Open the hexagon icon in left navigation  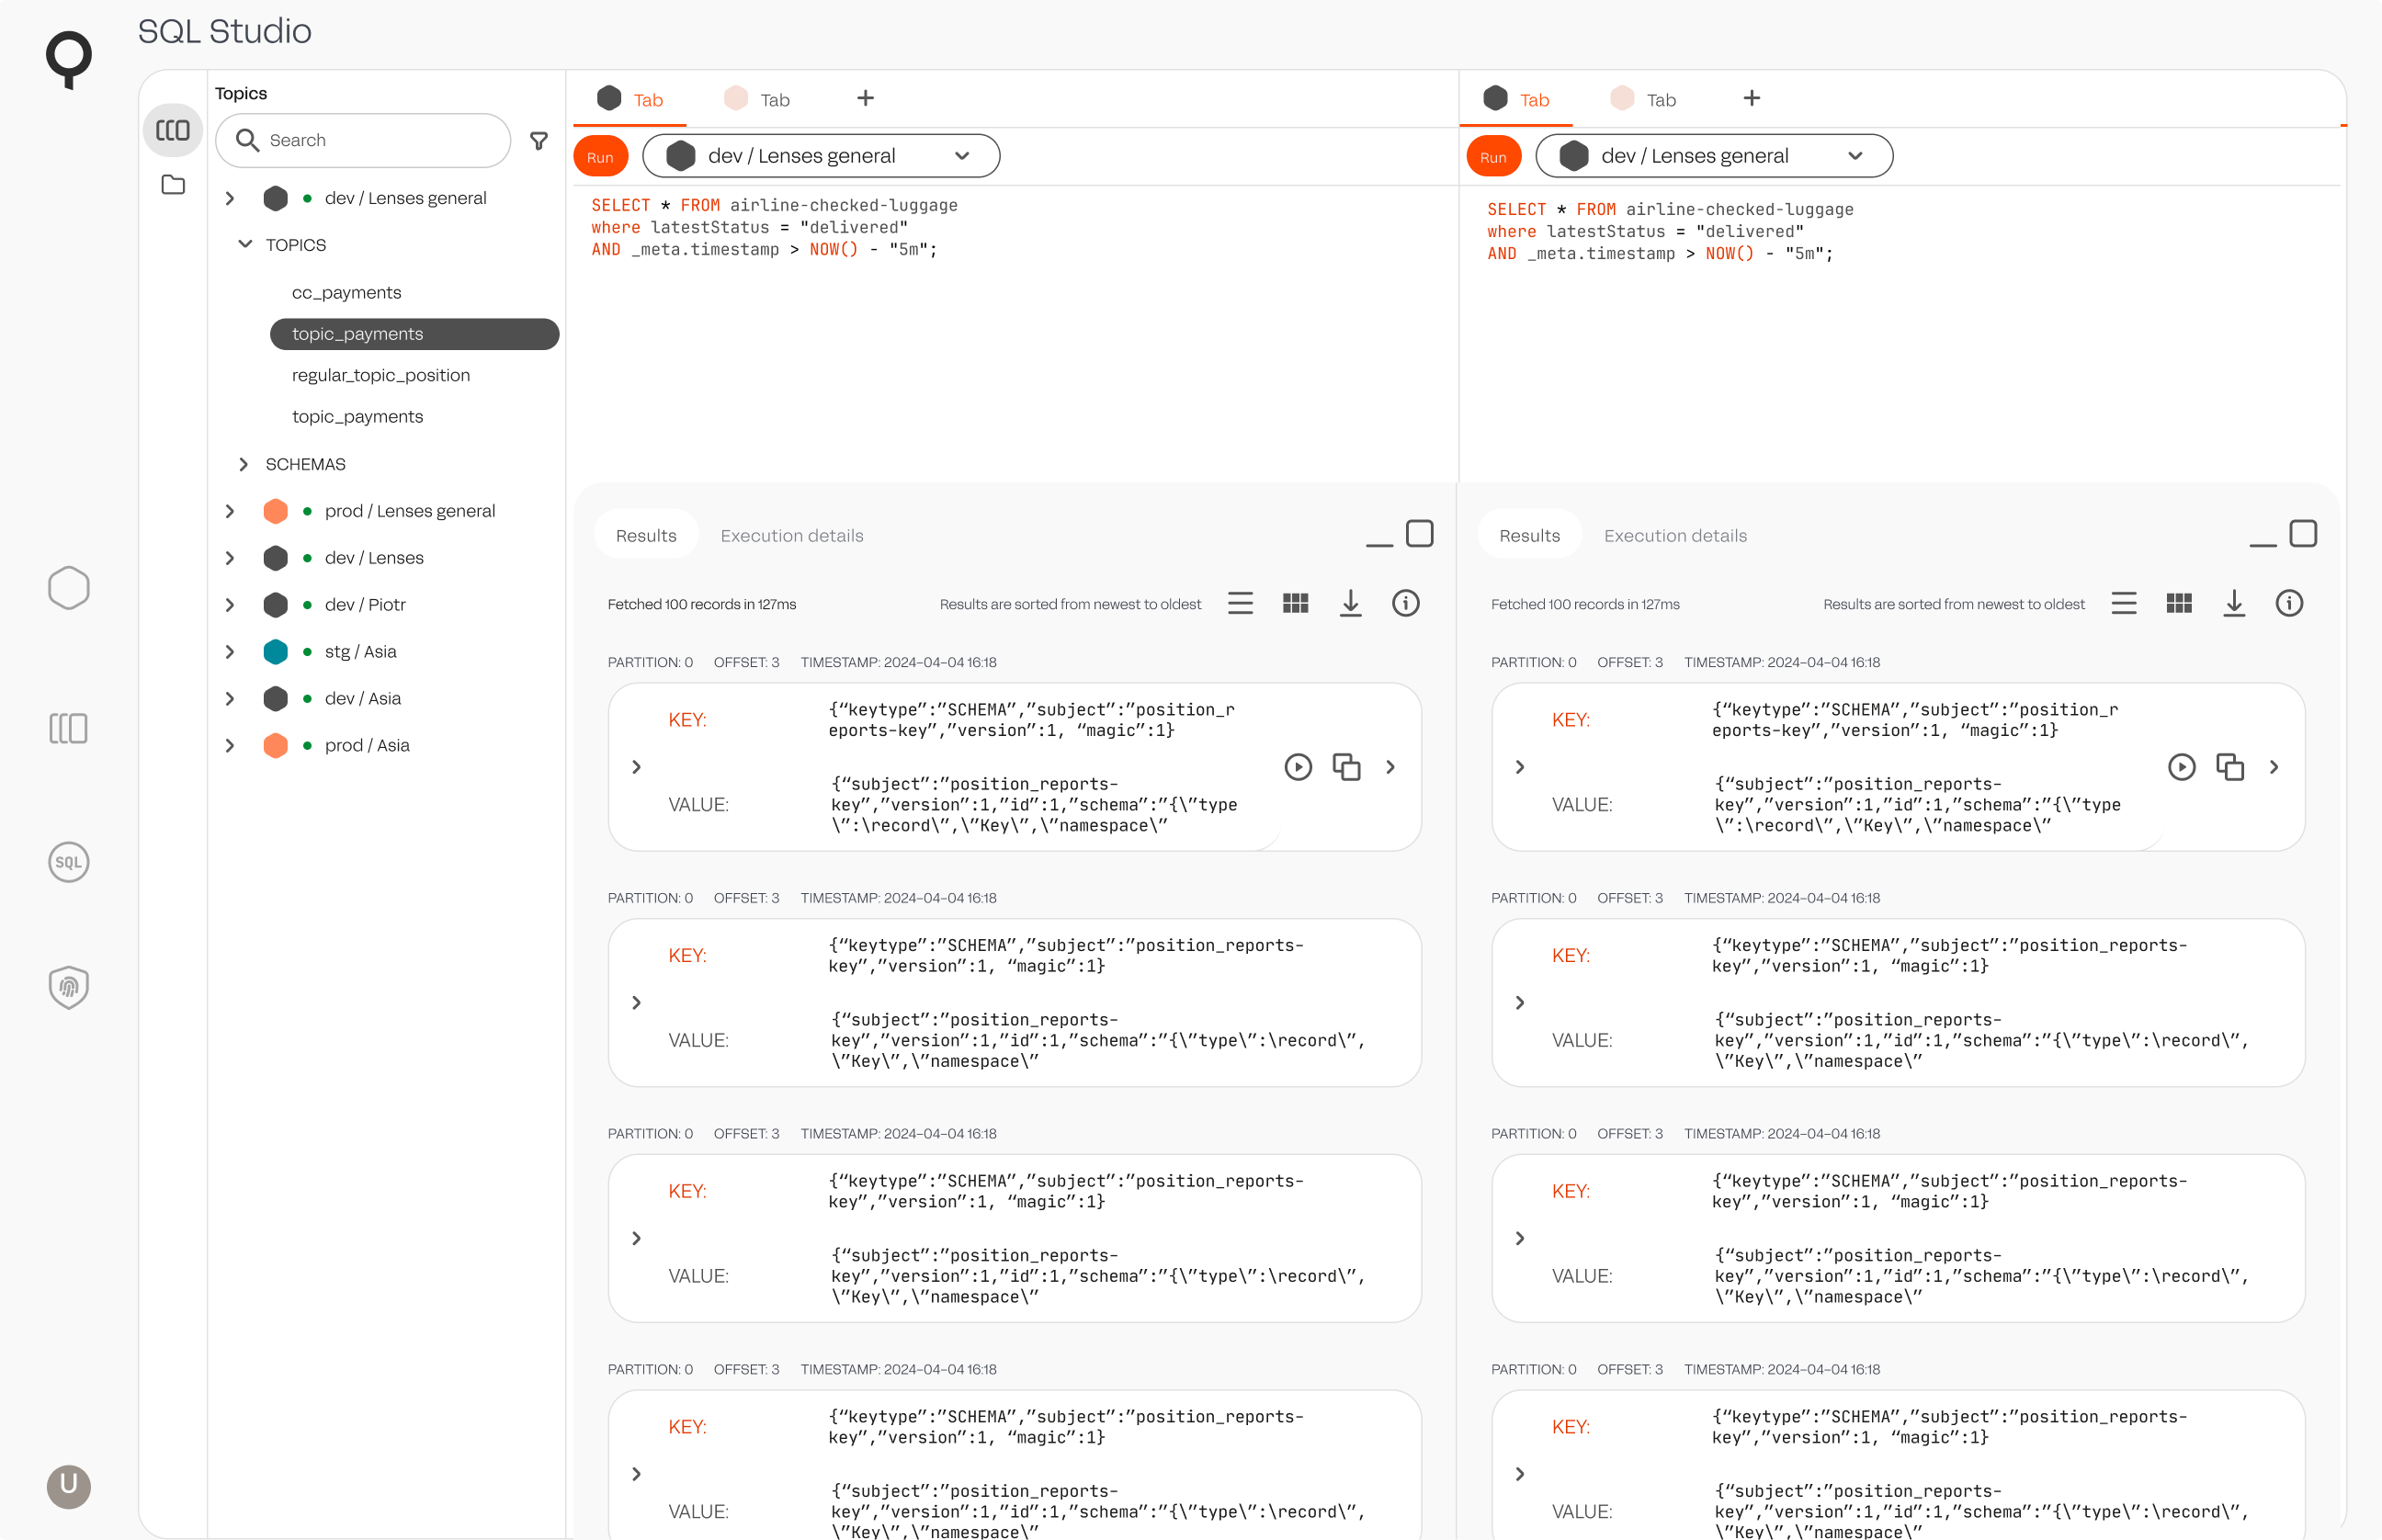(69, 588)
